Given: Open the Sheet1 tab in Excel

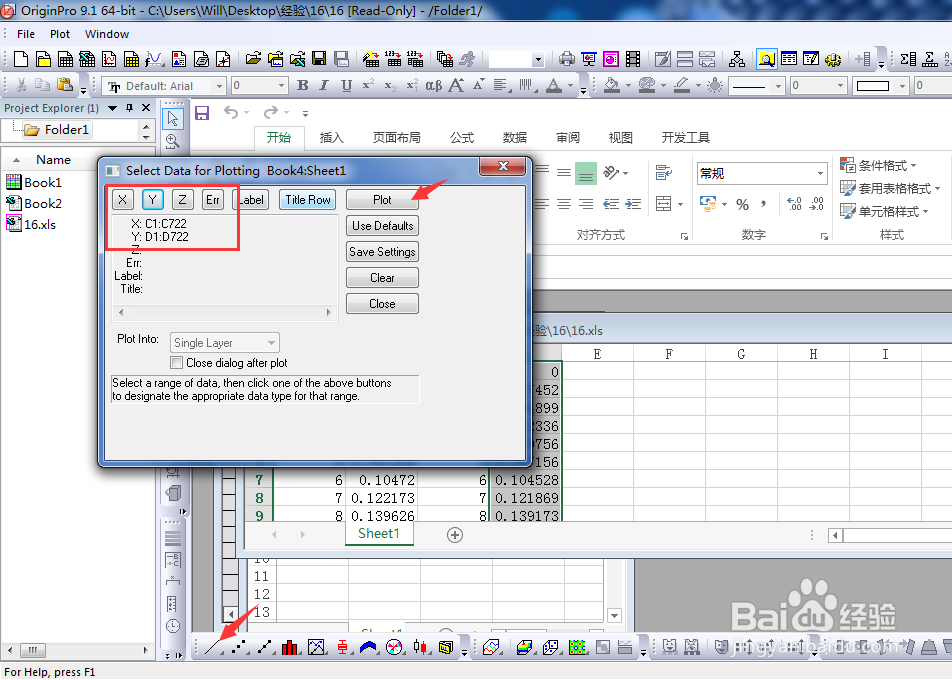Looking at the screenshot, I should tap(379, 534).
